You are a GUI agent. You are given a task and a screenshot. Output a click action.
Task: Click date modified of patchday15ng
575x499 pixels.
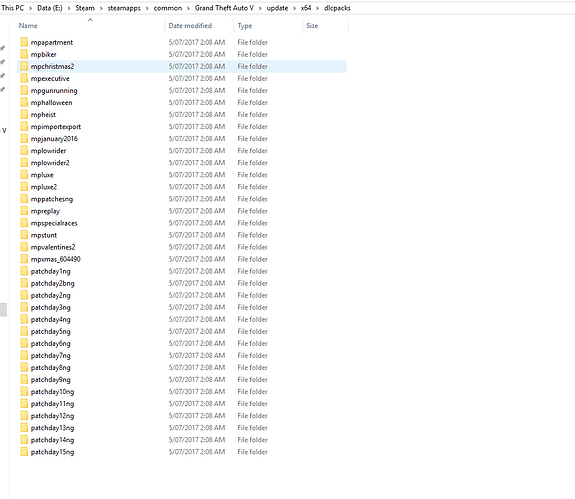(x=197, y=452)
